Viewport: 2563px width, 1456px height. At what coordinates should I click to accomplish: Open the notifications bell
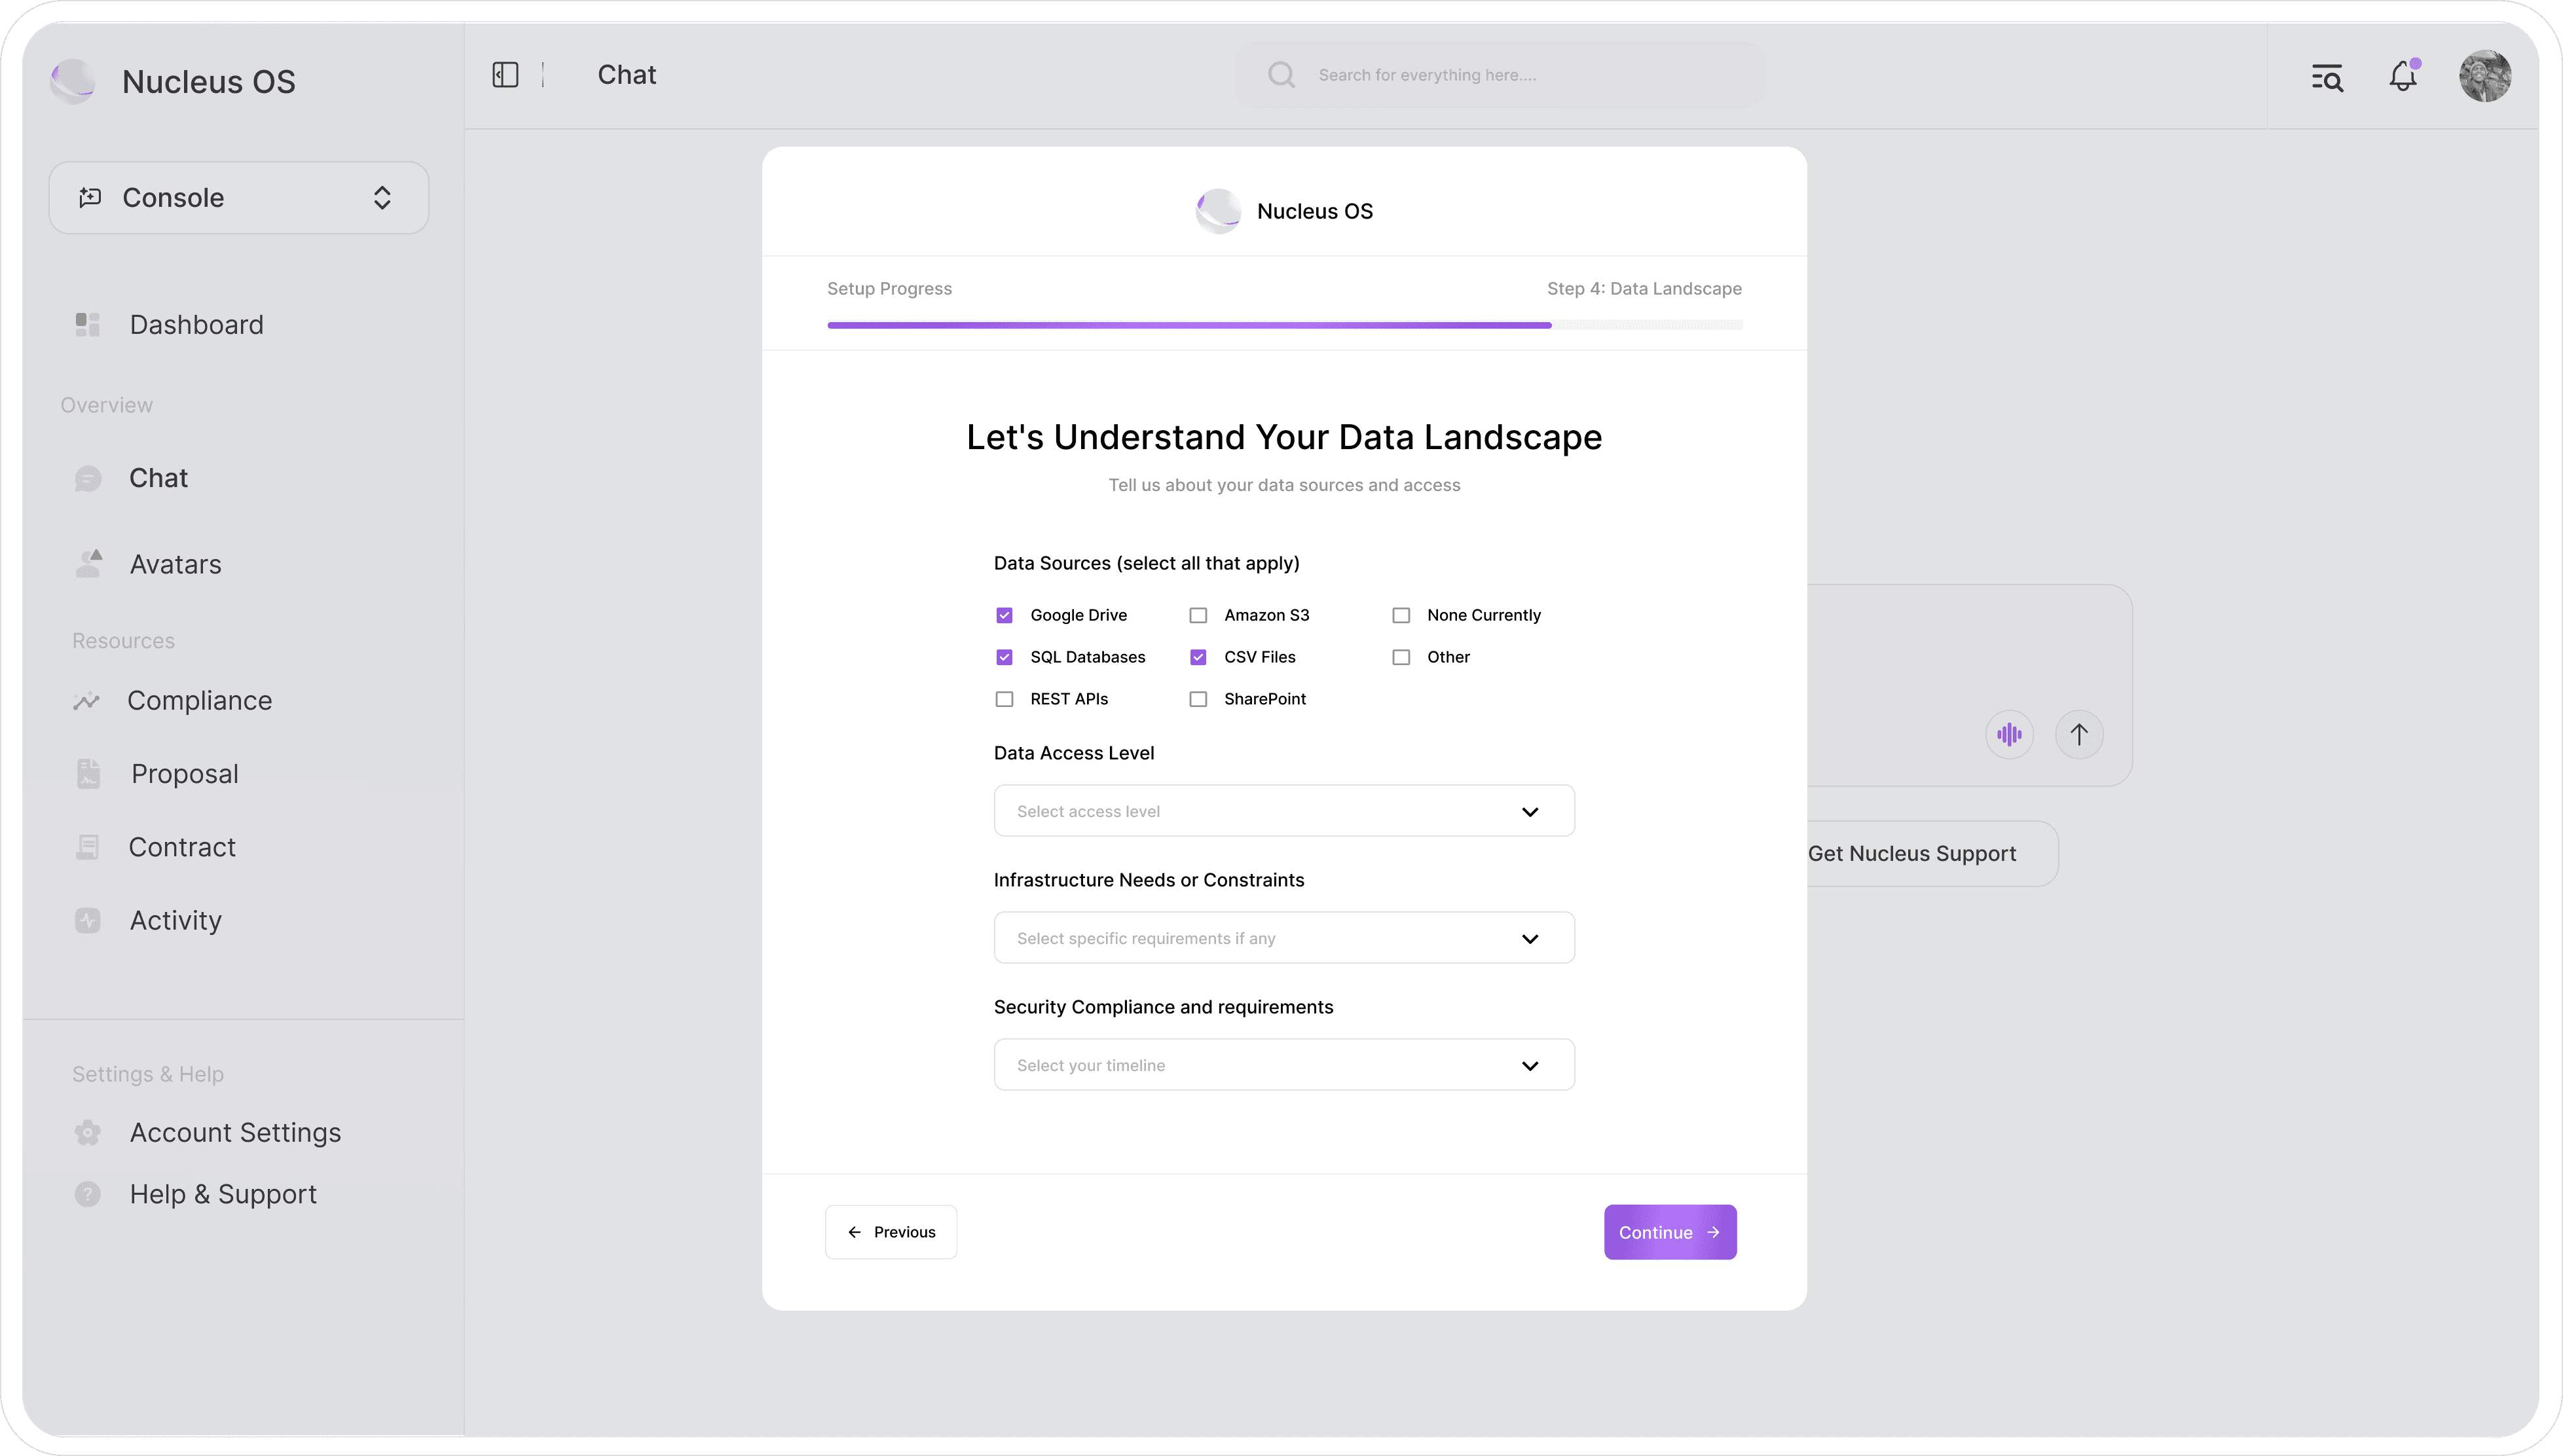(2402, 76)
